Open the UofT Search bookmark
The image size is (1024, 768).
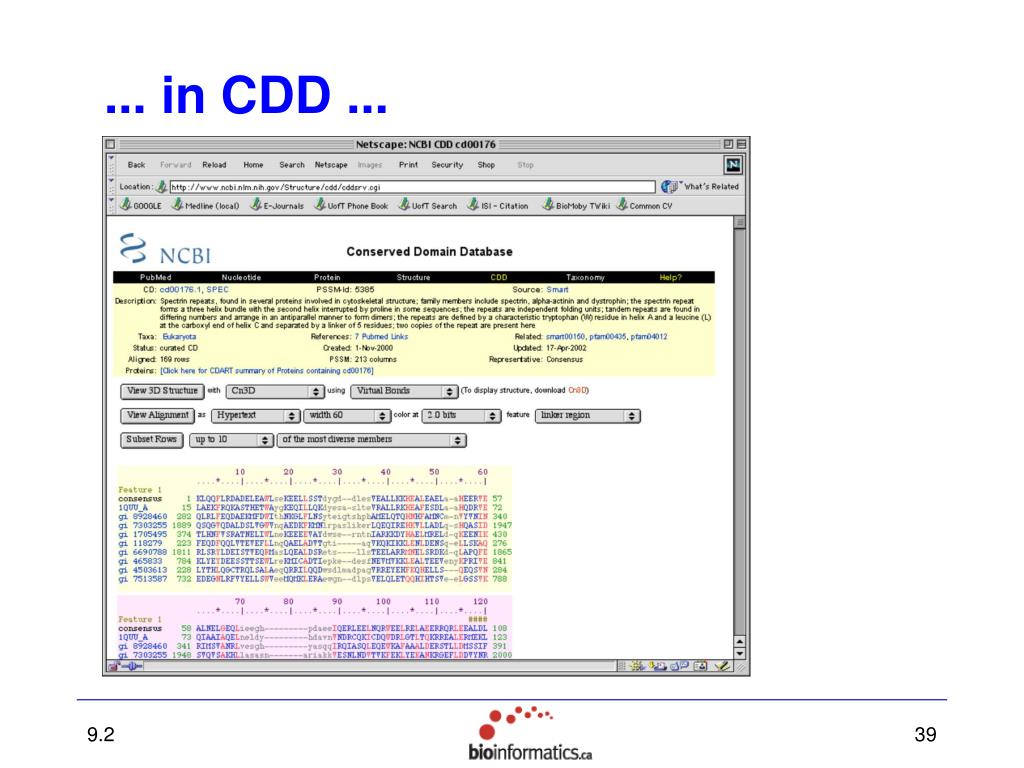coord(428,206)
